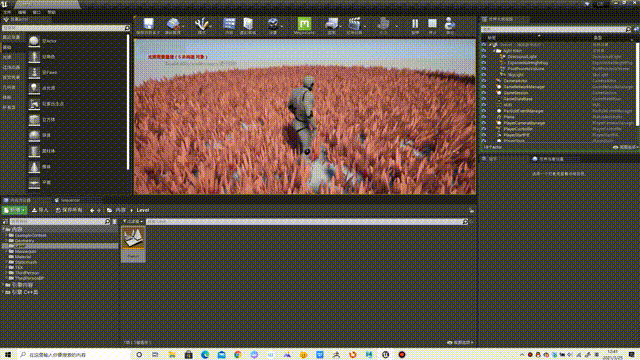Viewport: 640px width, 360px height.
Task: Toggle visibility eye for GameSession row
Action: (484, 93)
